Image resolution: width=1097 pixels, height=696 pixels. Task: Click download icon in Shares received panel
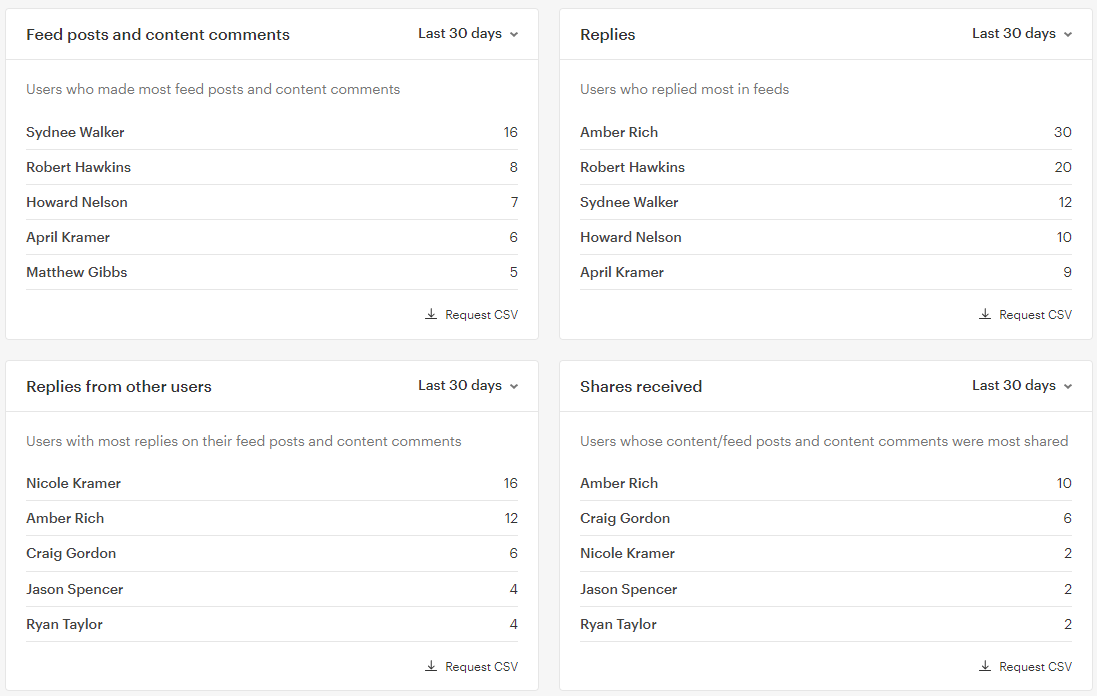point(985,666)
